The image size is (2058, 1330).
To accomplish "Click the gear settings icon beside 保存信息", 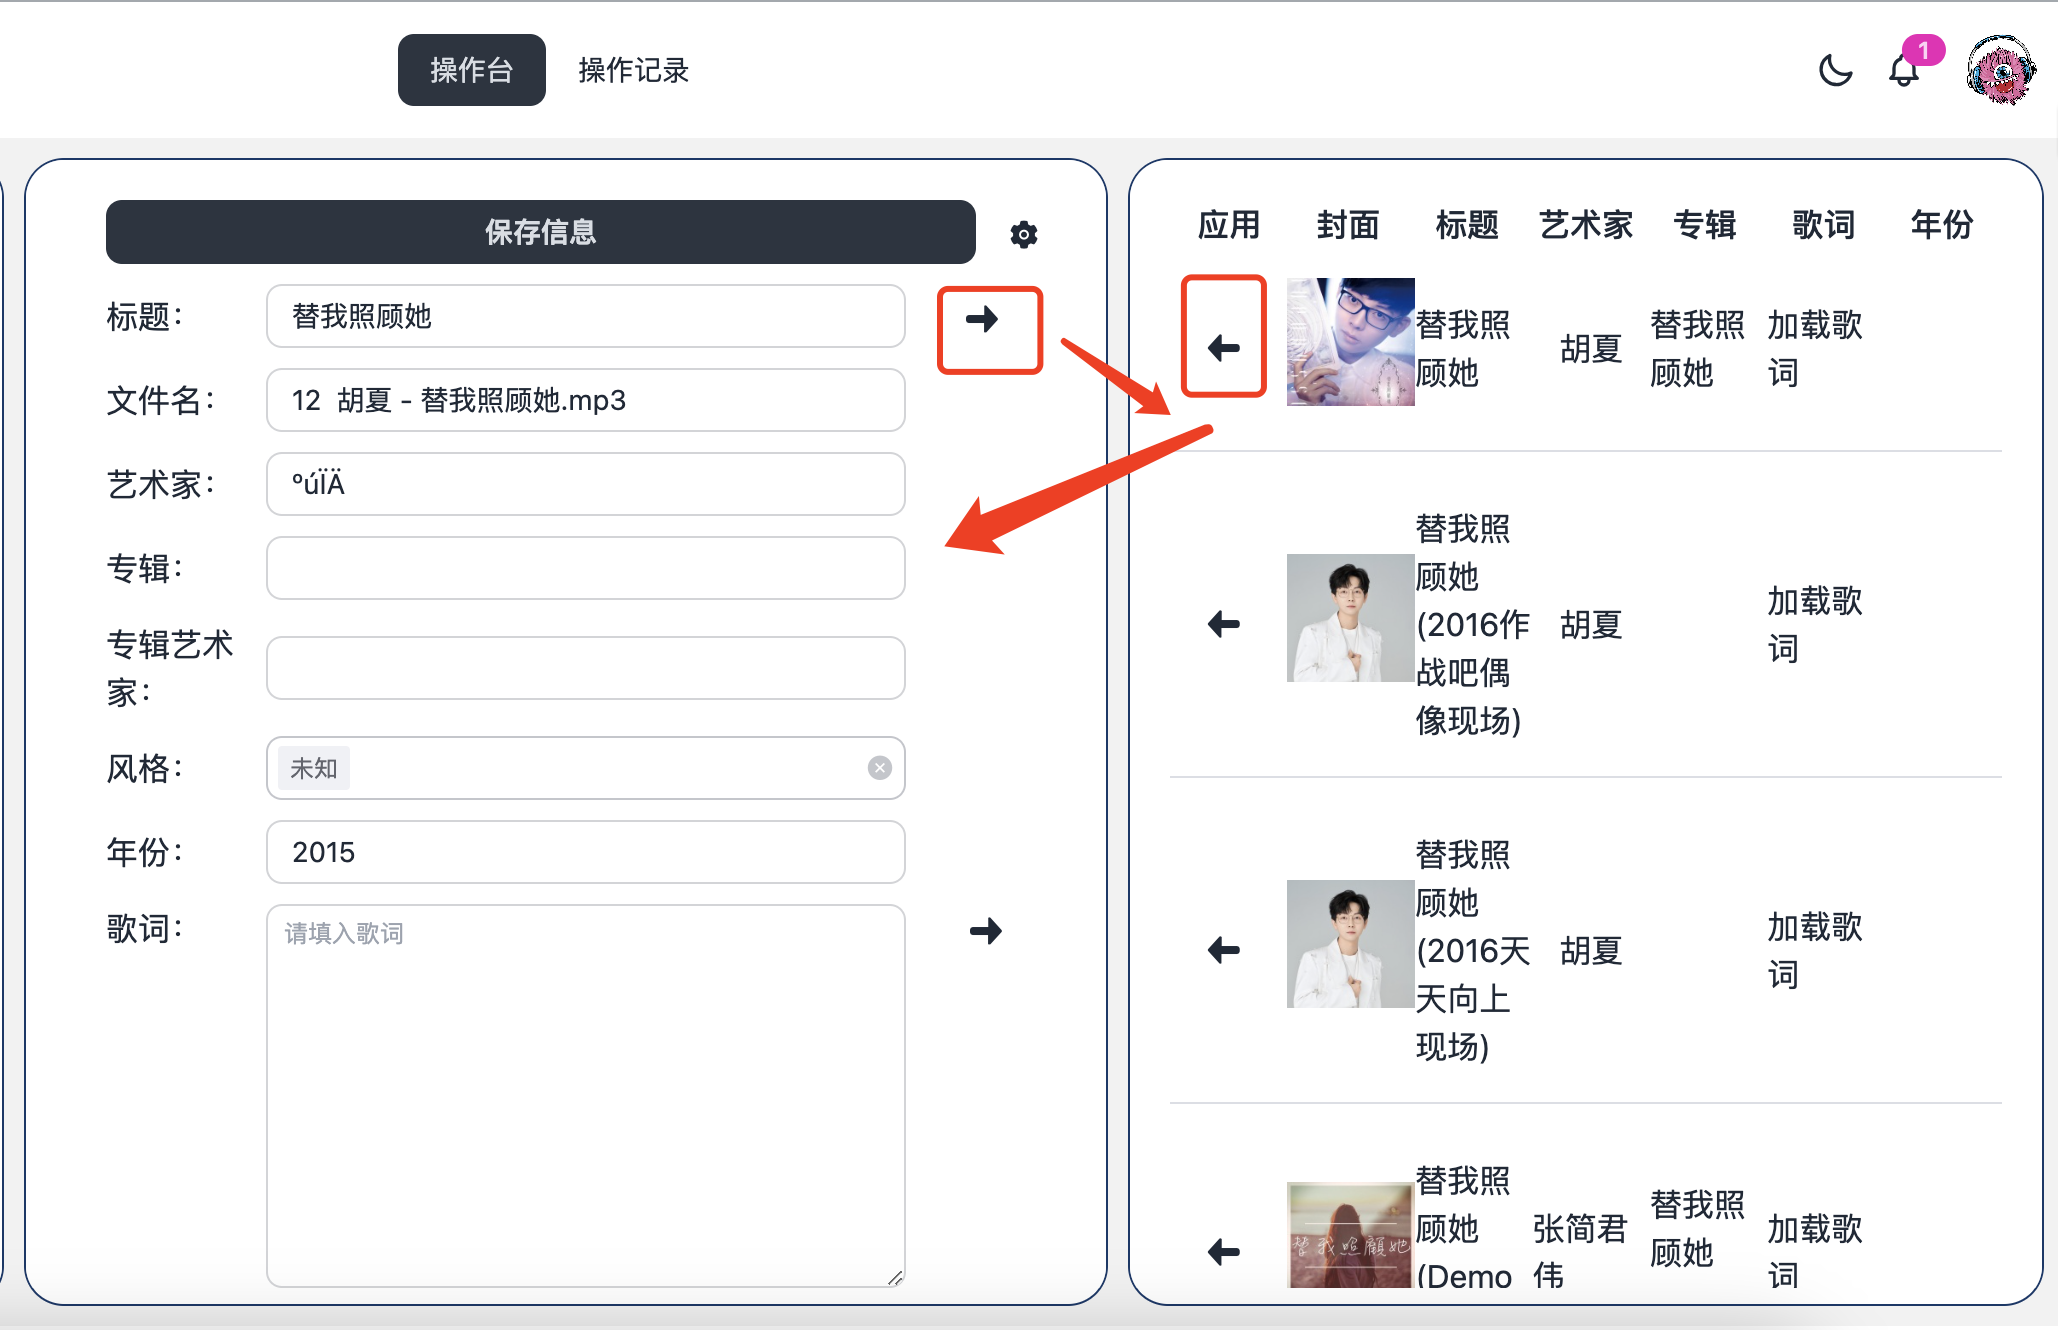I will 1023,234.
